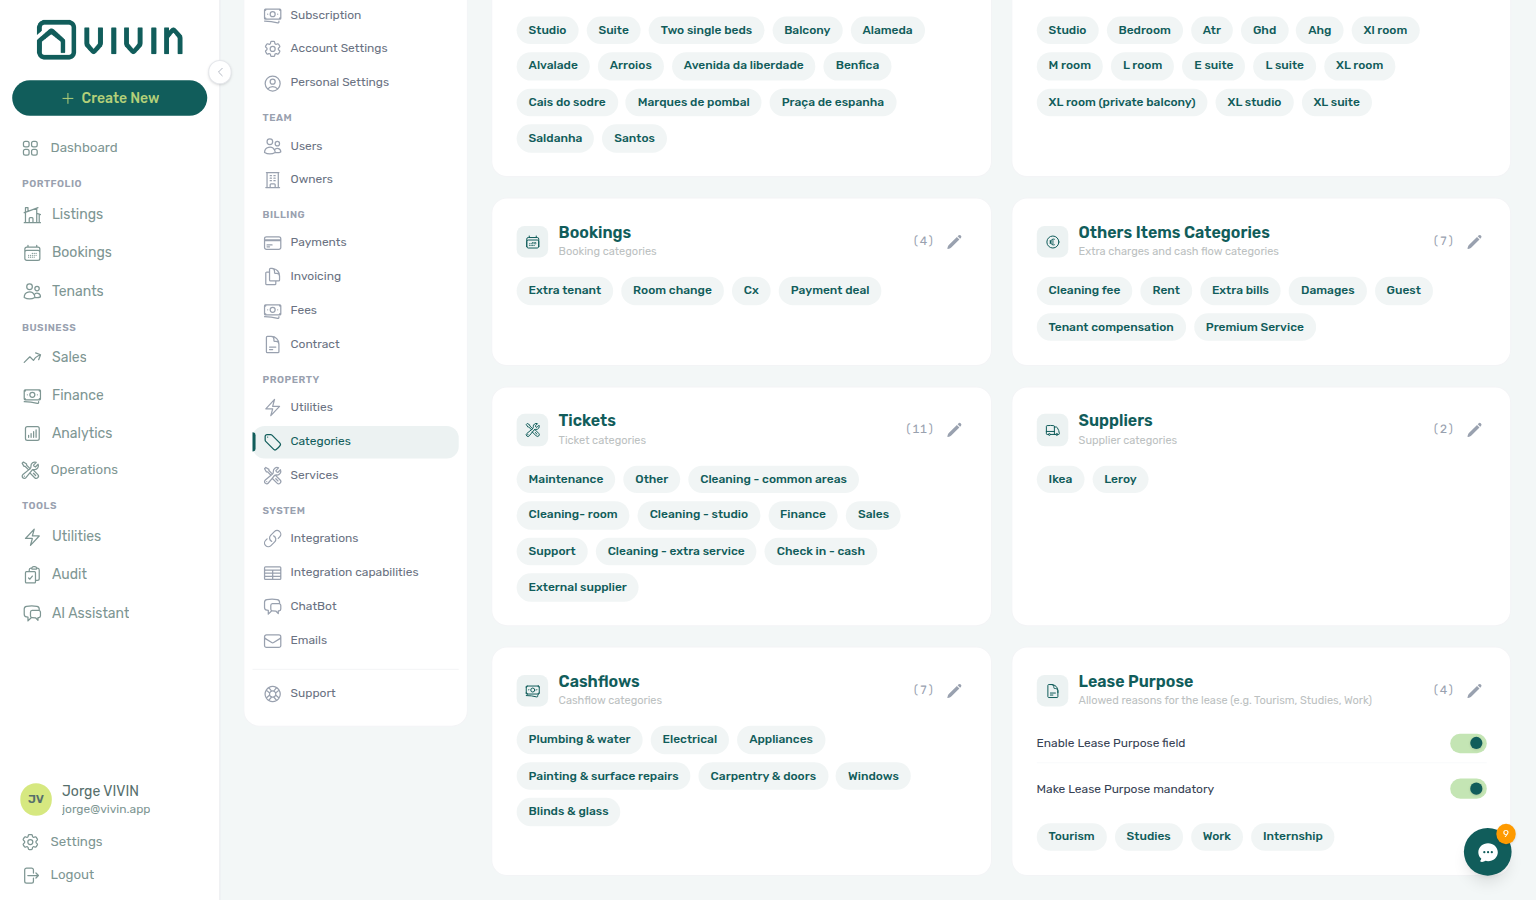This screenshot has width=1536, height=900.
Task: Click the Plumbing & water tag
Action: [580, 740]
